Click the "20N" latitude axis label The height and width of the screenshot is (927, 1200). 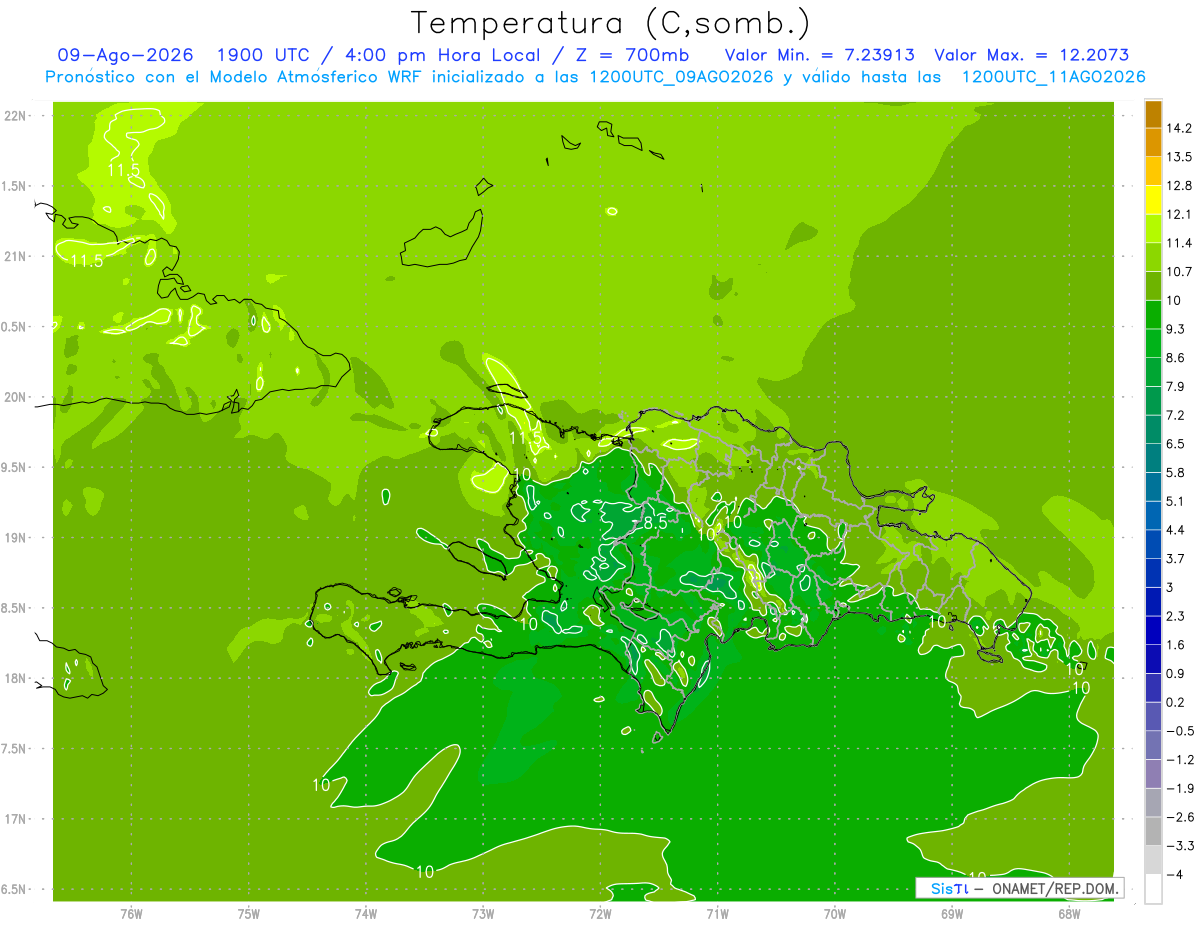point(16,397)
